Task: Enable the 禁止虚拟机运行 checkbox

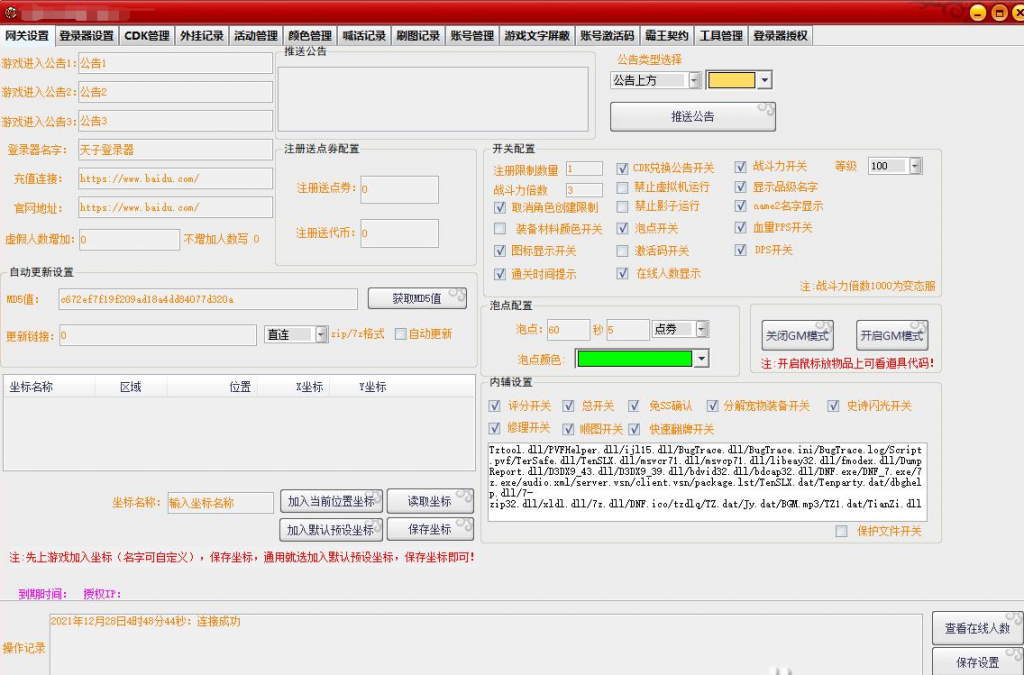Action: [623, 187]
